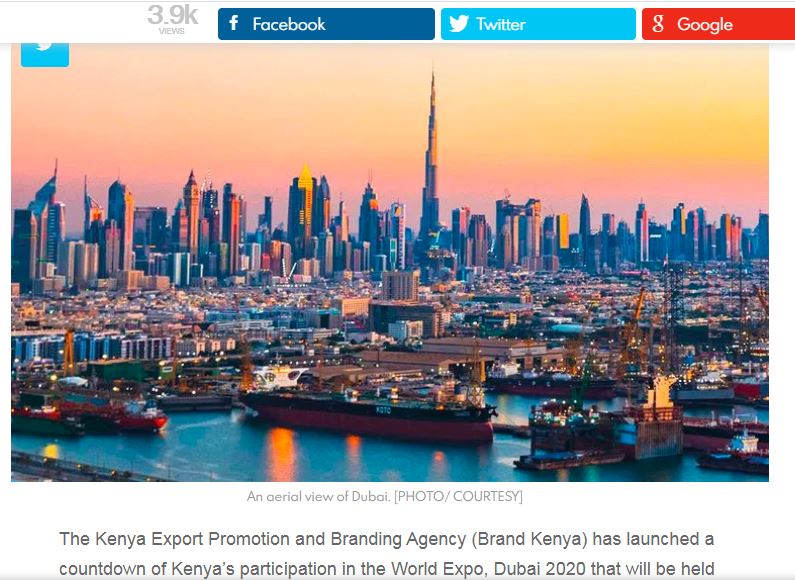This screenshot has width=795, height=580.
Task: Click the word VIEWS under the counter
Action: (x=171, y=31)
